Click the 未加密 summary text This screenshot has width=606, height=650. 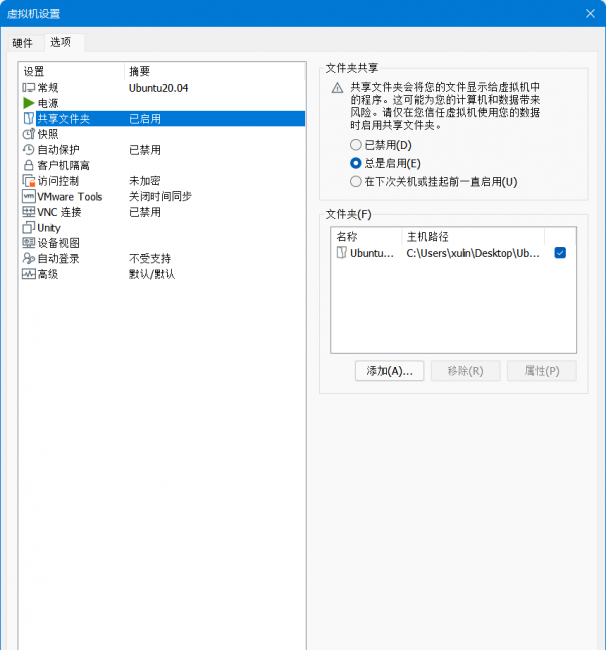[144, 181]
